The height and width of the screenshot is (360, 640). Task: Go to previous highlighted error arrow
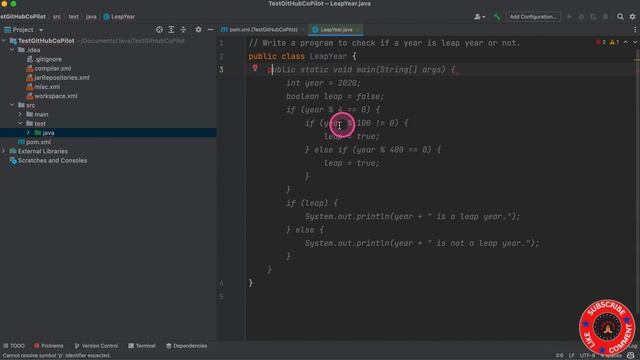626,42
